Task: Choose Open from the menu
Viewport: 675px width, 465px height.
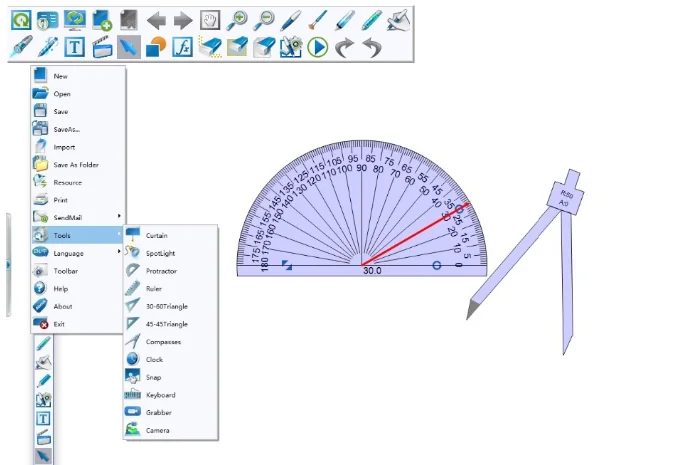Action: pos(78,93)
